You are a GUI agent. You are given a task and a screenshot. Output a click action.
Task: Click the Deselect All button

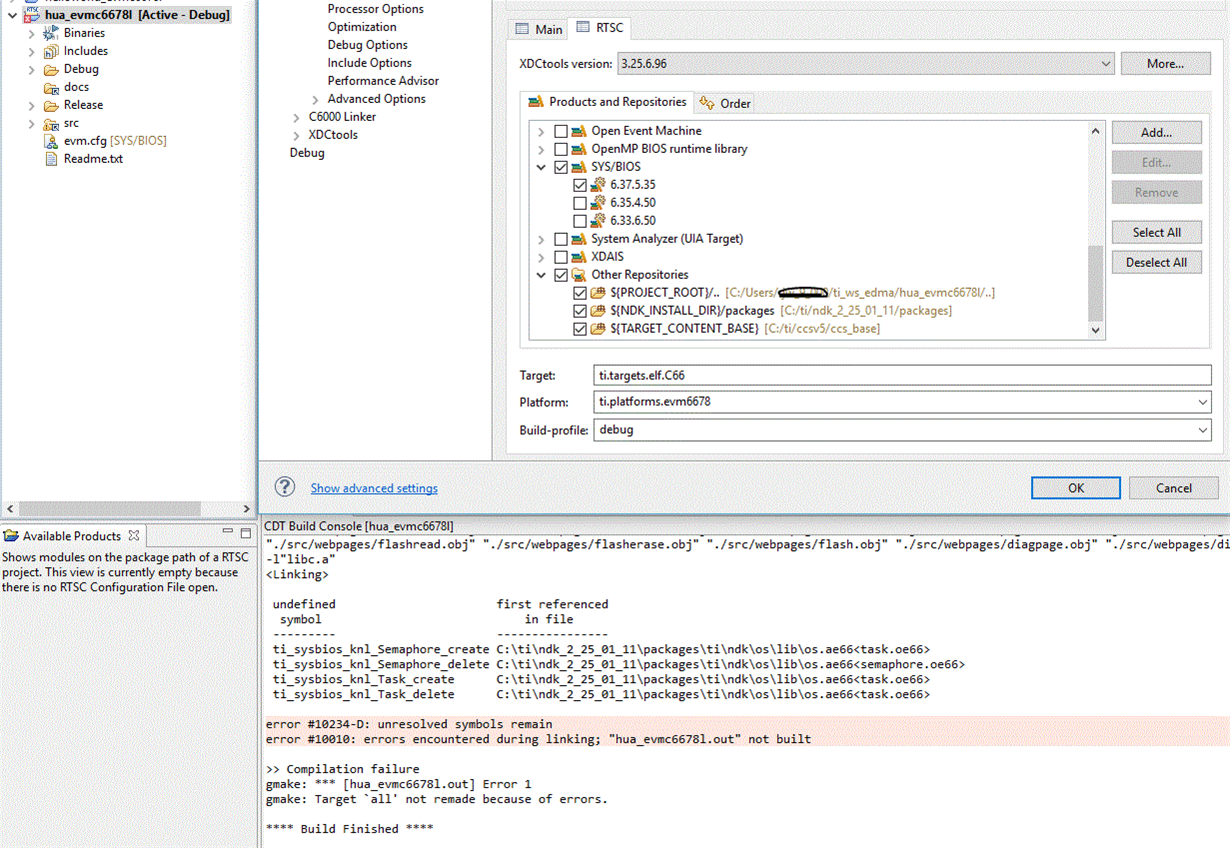click(1157, 262)
